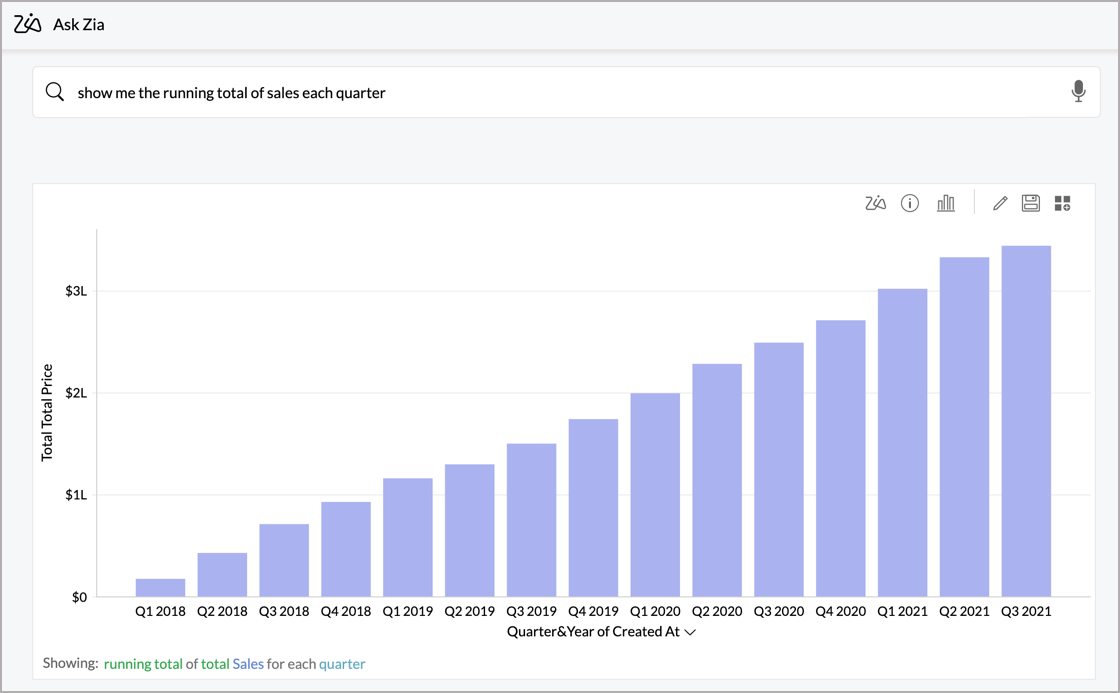Add chart to dashboard icon
Image resolution: width=1120 pixels, height=693 pixels.
tap(1062, 204)
